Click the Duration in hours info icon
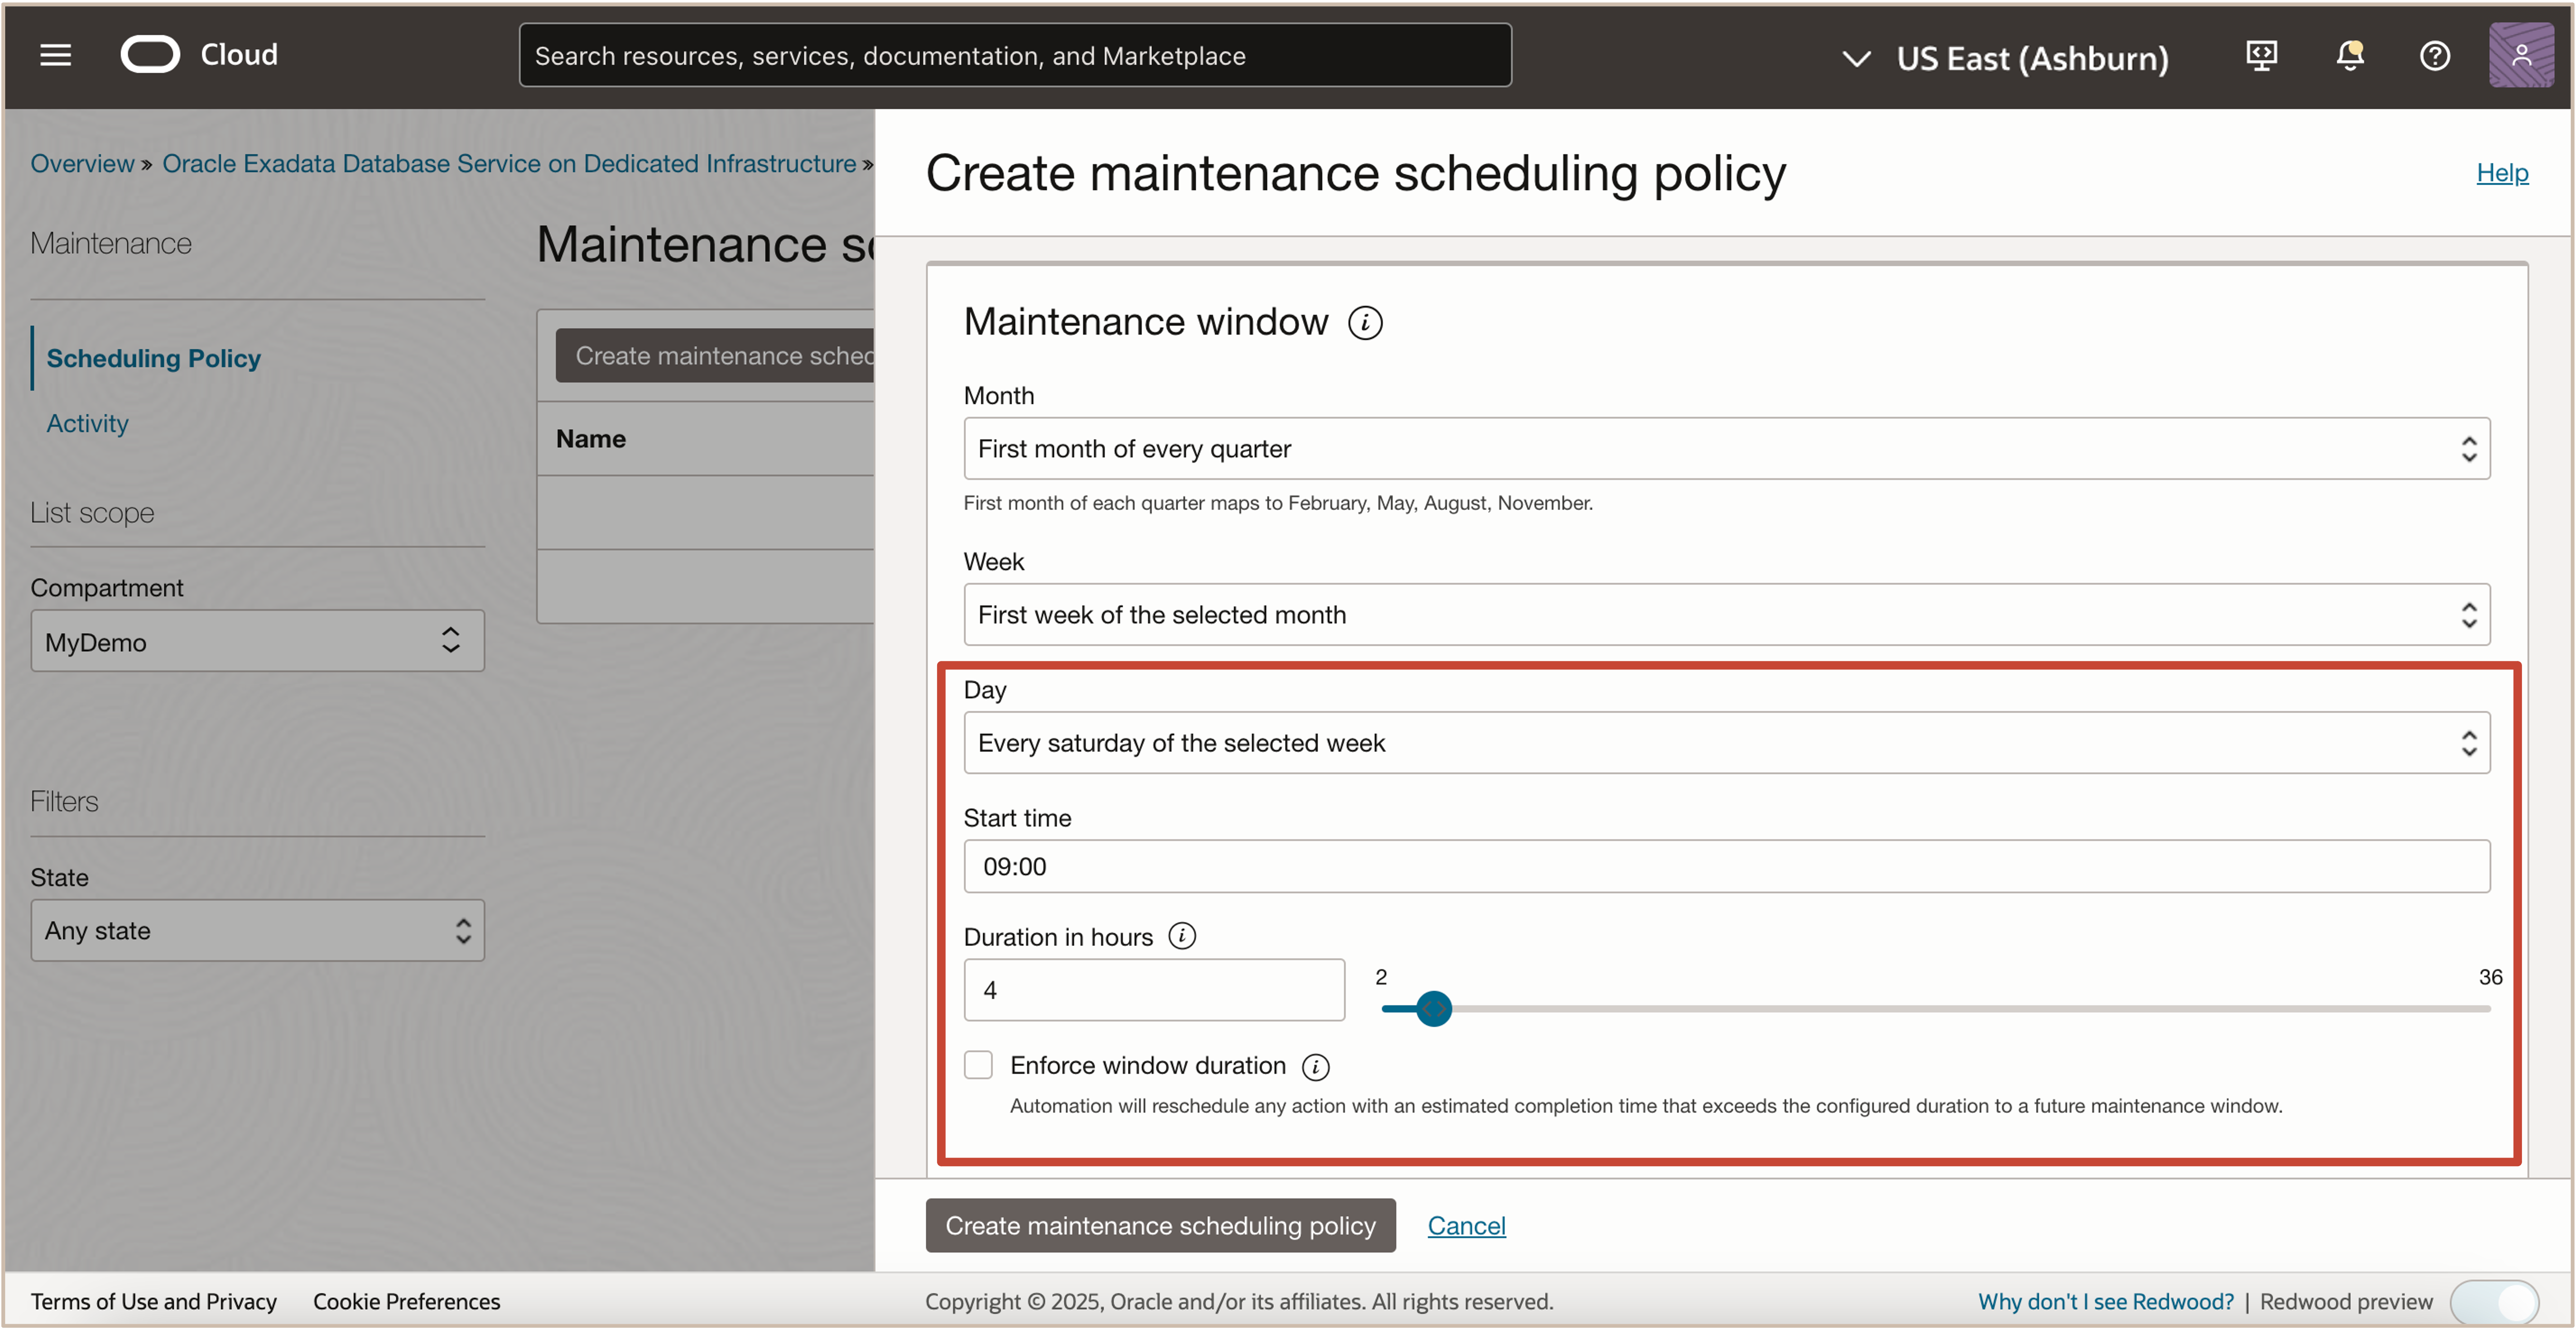The width and height of the screenshot is (2576, 1330). click(1183, 936)
